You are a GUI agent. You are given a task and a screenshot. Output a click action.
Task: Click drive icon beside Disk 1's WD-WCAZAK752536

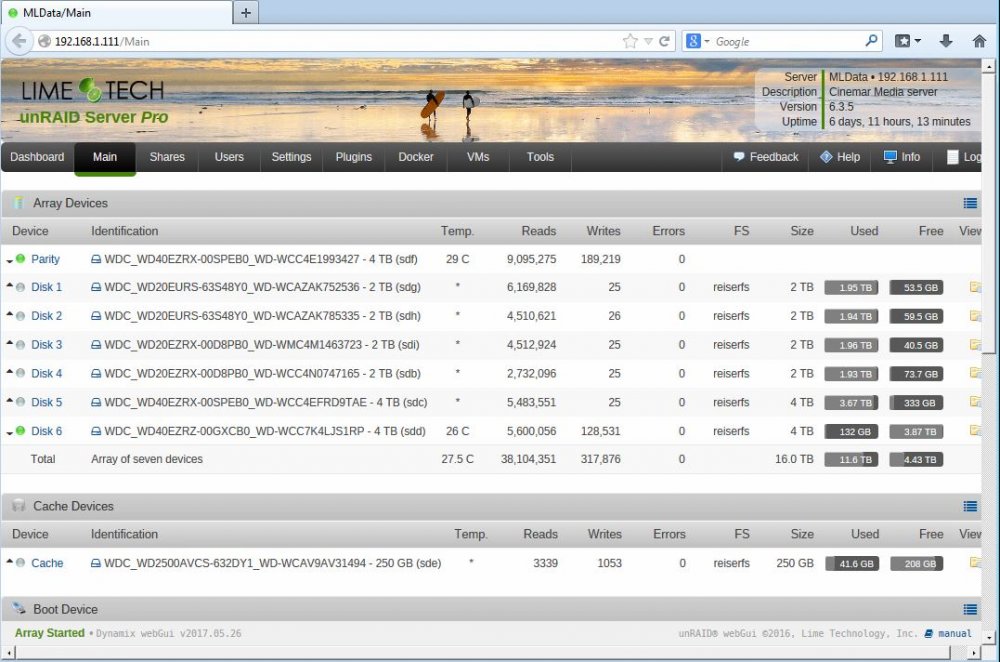coord(96,288)
